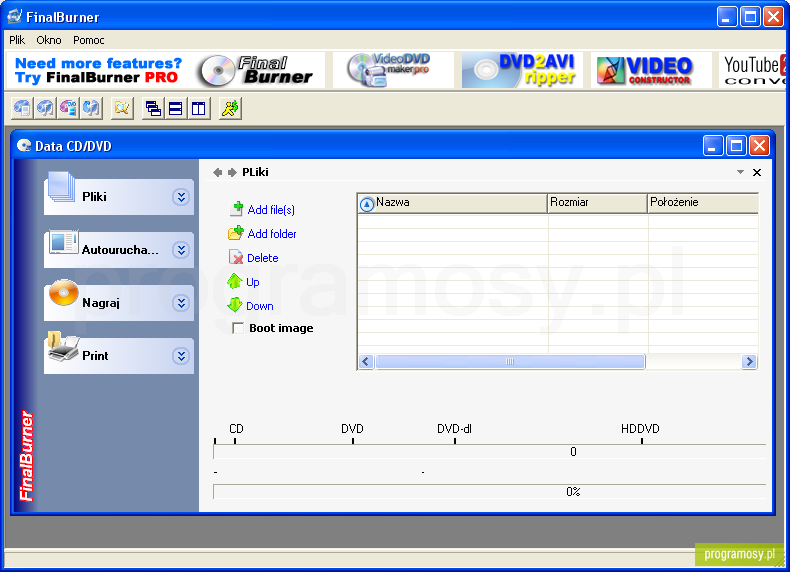The height and width of the screenshot is (572, 790).
Task: Click the CD capacity marker label
Action: click(236, 429)
